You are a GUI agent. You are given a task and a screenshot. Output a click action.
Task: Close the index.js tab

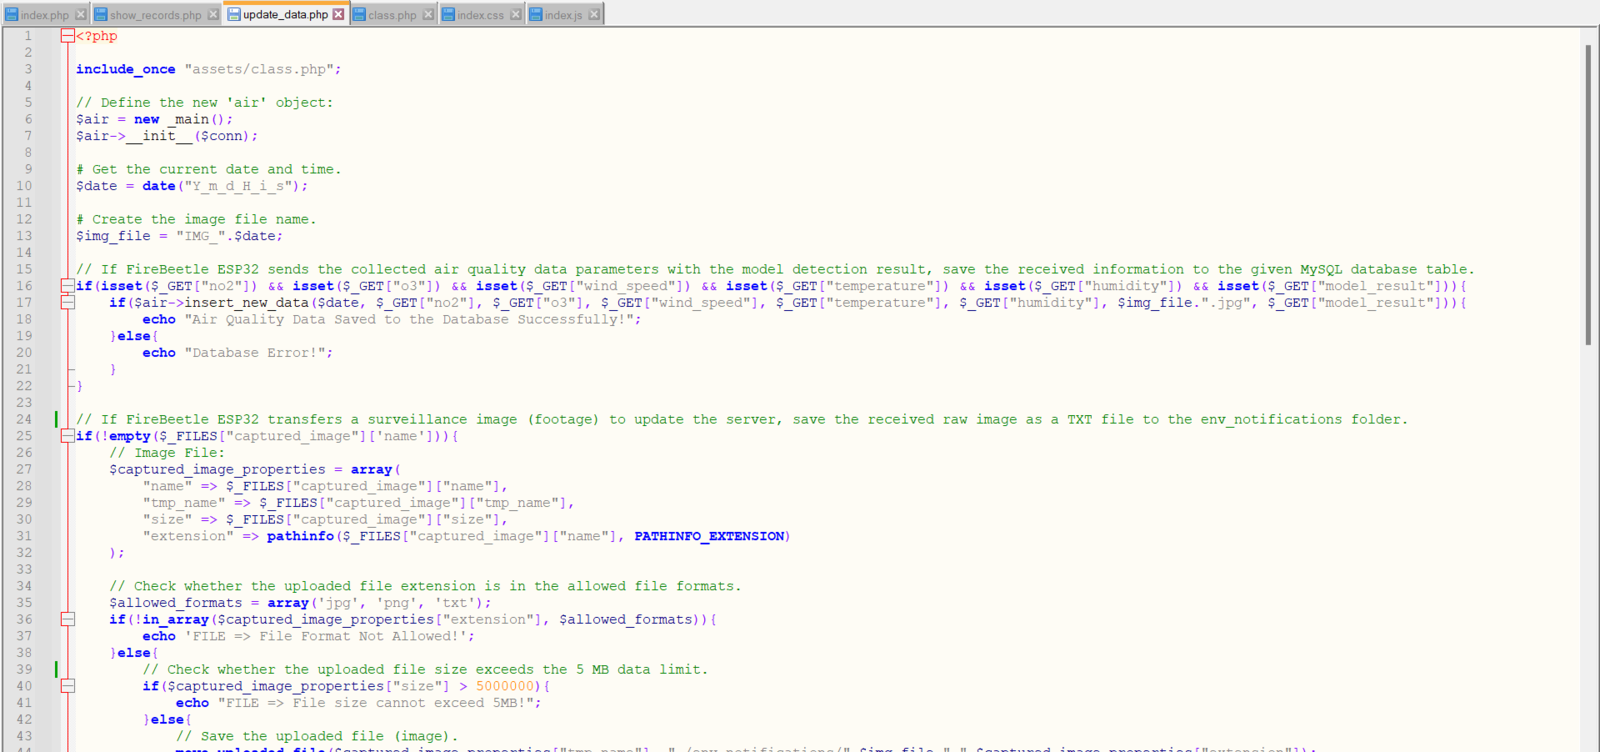click(595, 15)
